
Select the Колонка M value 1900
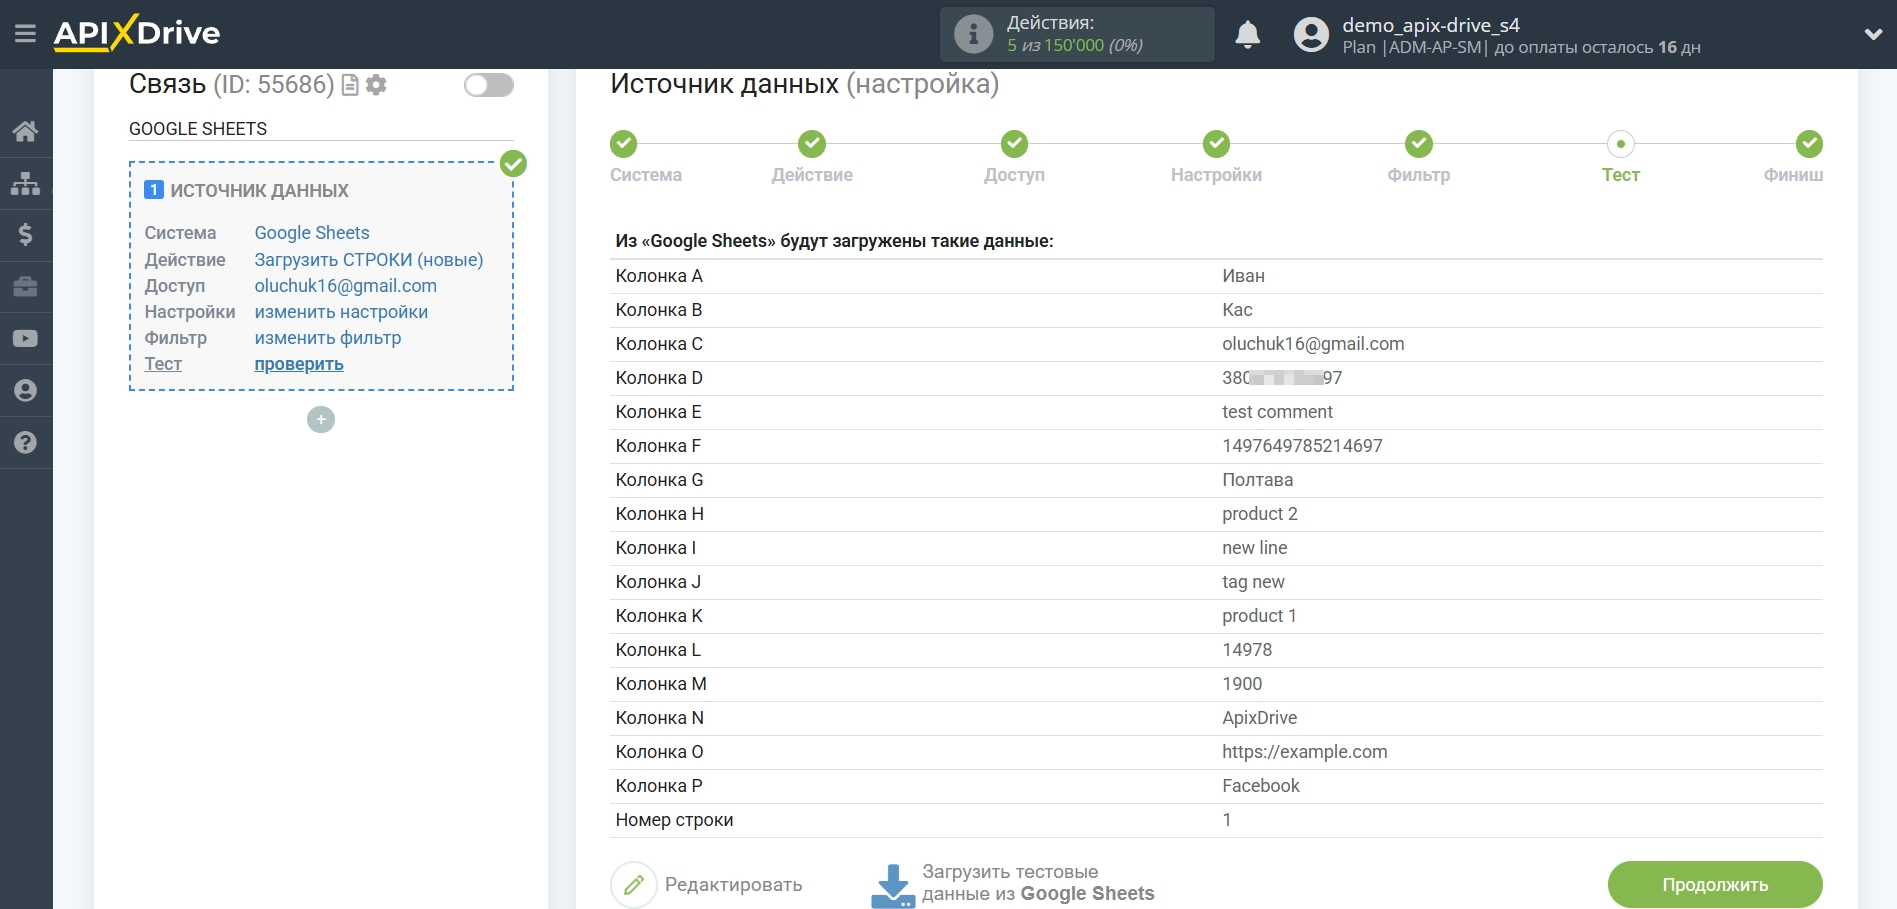(x=1242, y=684)
